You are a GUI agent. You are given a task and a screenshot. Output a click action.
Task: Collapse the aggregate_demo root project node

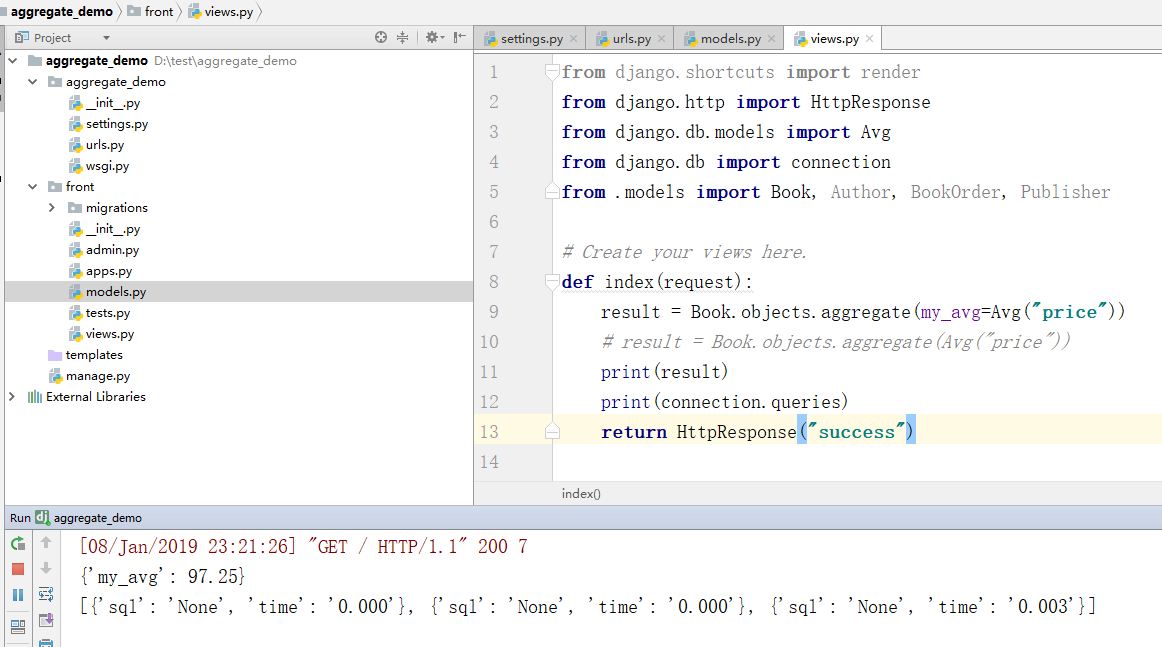[13, 61]
